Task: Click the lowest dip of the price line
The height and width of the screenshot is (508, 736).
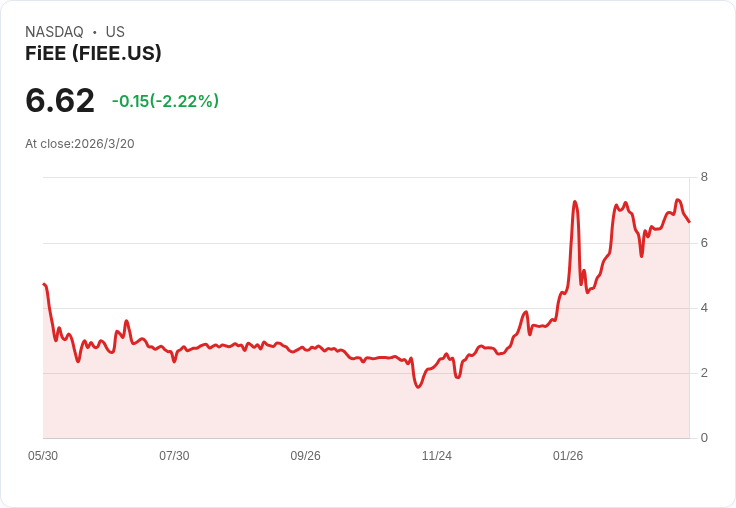Action: pyautogui.click(x=418, y=387)
